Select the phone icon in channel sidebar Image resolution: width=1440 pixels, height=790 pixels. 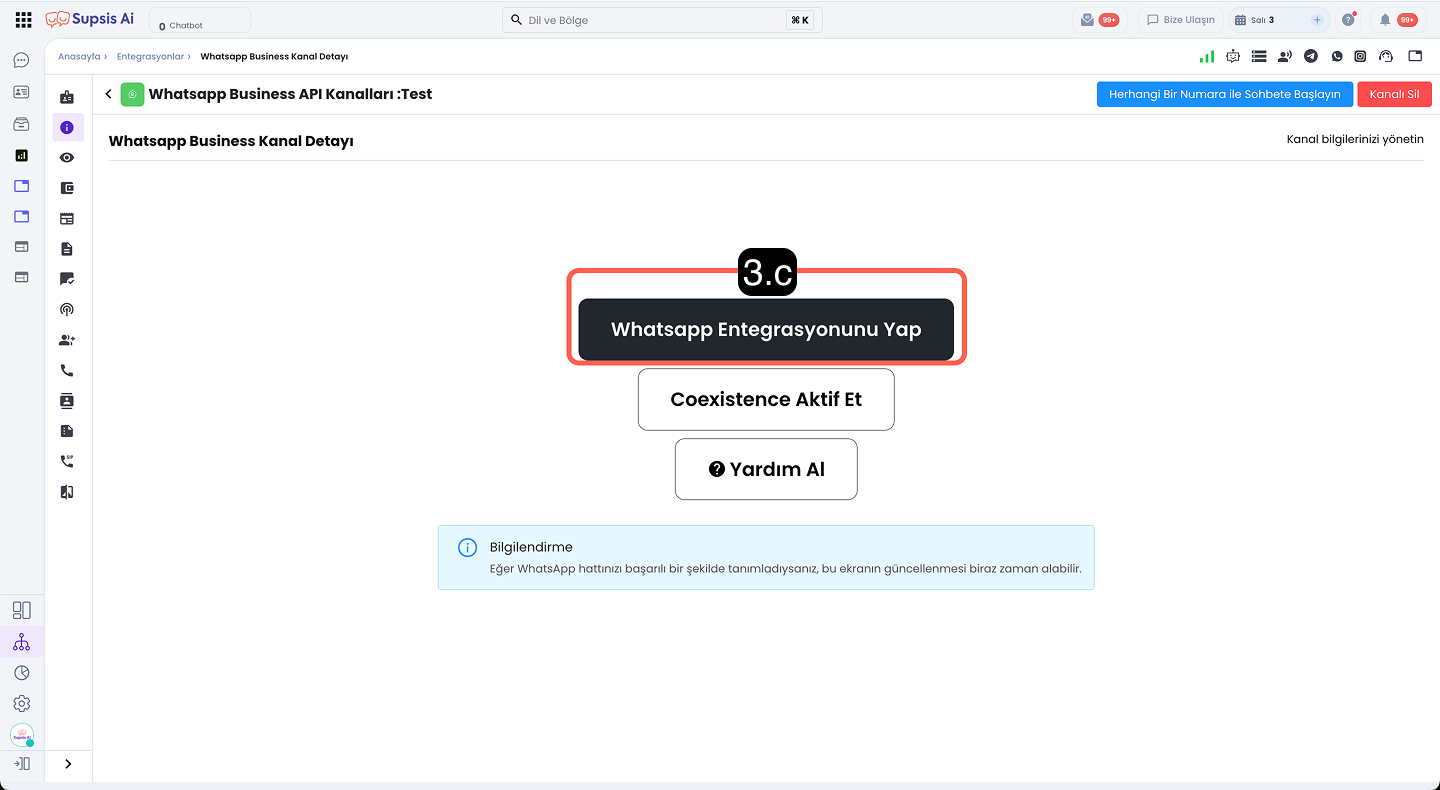pos(67,370)
